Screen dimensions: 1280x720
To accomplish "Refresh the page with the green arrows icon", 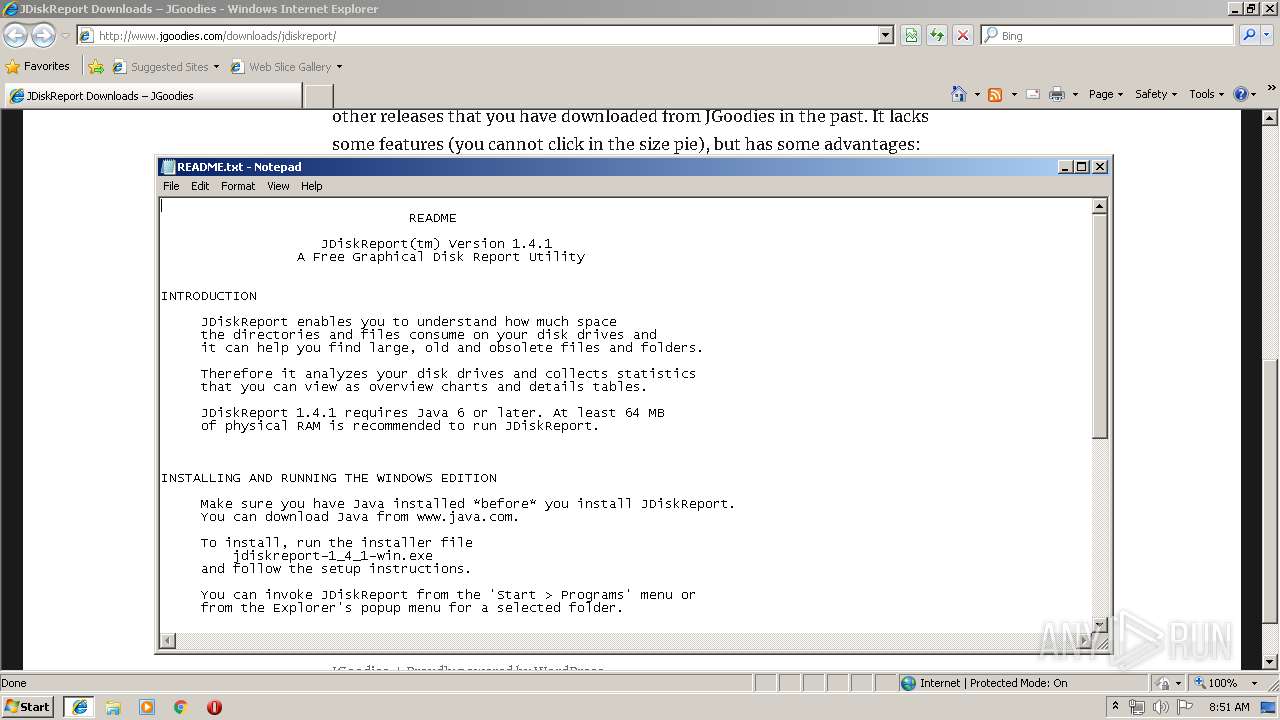I will [937, 35].
